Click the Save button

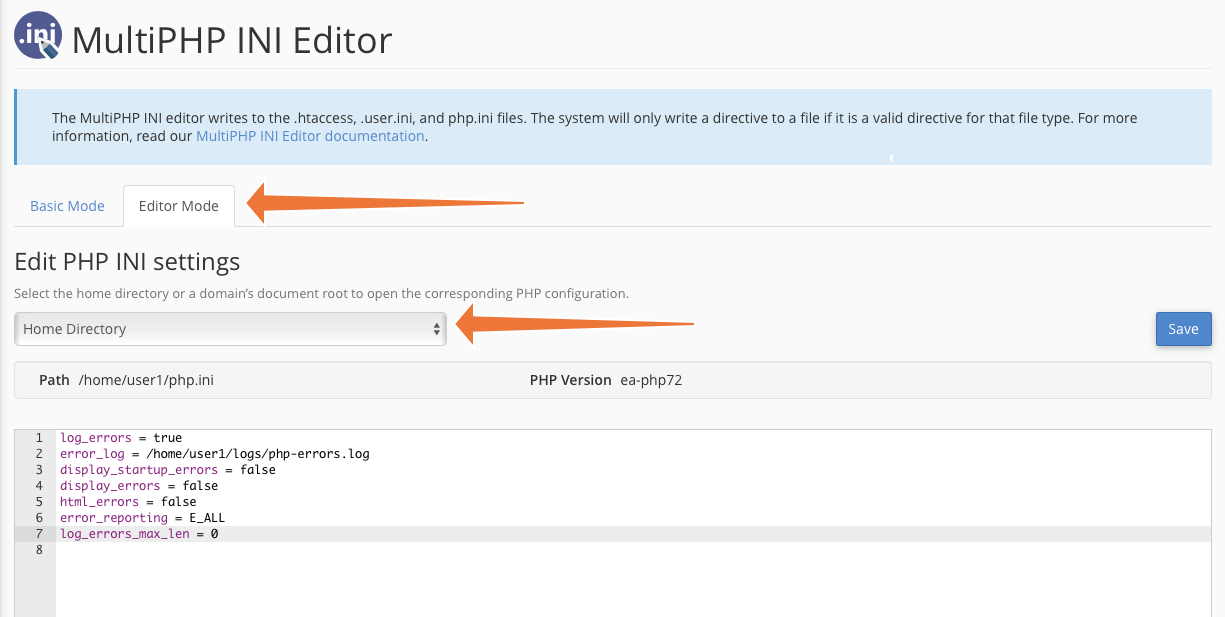point(1183,328)
